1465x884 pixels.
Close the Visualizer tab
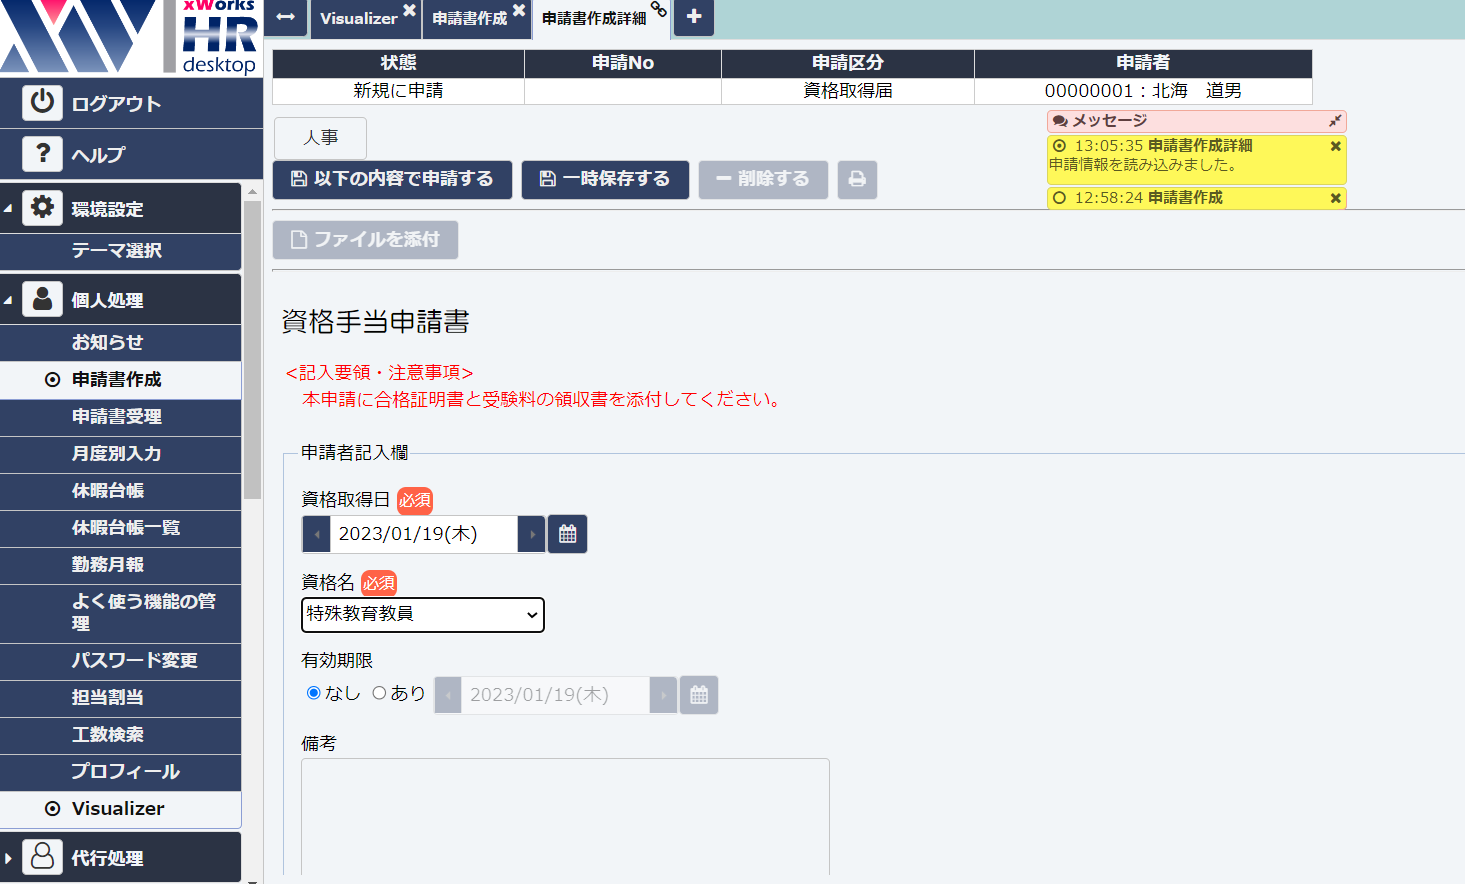[409, 10]
